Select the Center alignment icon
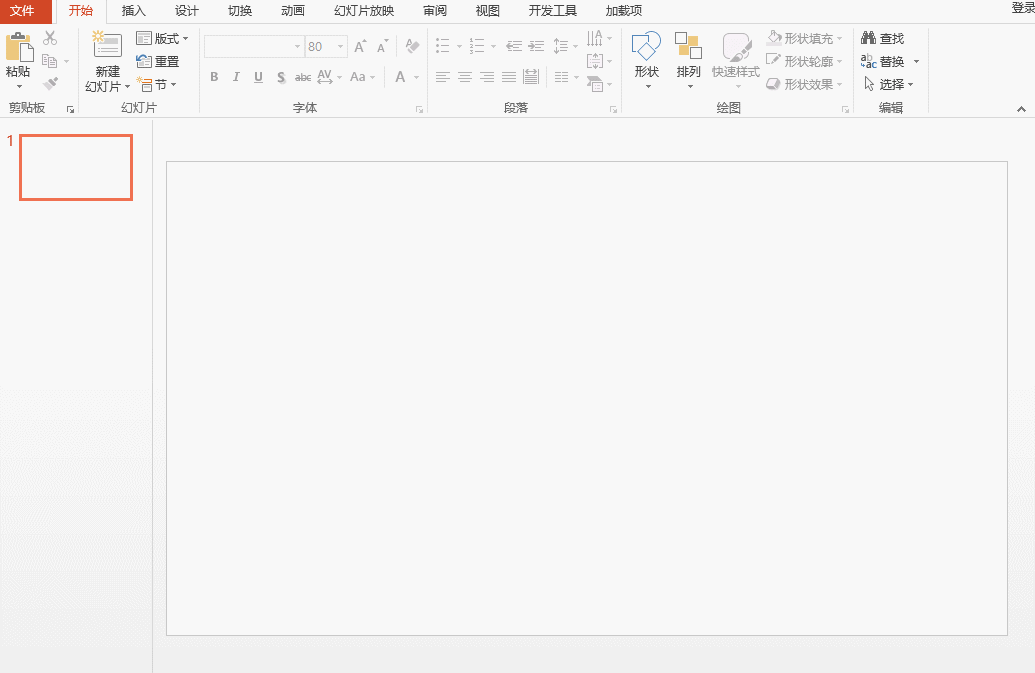Viewport: 1035px width, 673px height. pos(464,77)
